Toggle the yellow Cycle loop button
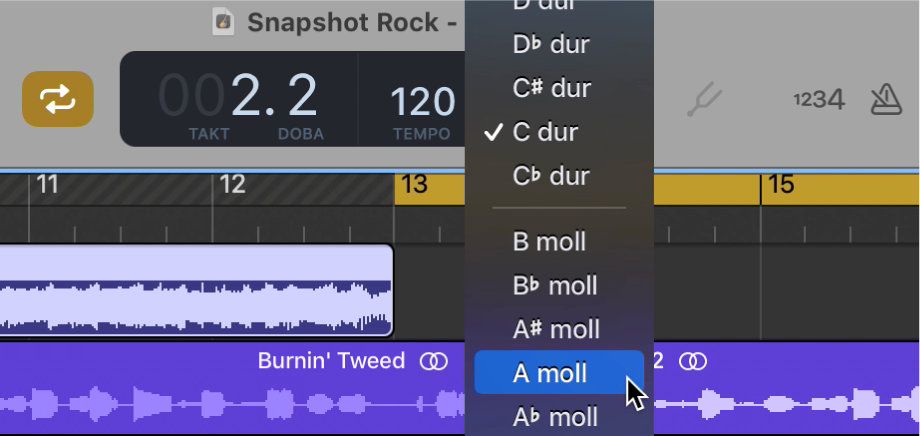Viewport: 920px width, 436px height. [x=58, y=99]
